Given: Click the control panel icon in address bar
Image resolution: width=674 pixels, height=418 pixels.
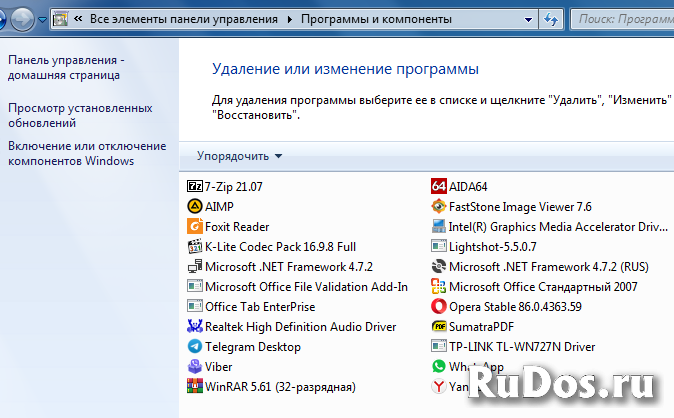Looking at the screenshot, I should point(61,19).
